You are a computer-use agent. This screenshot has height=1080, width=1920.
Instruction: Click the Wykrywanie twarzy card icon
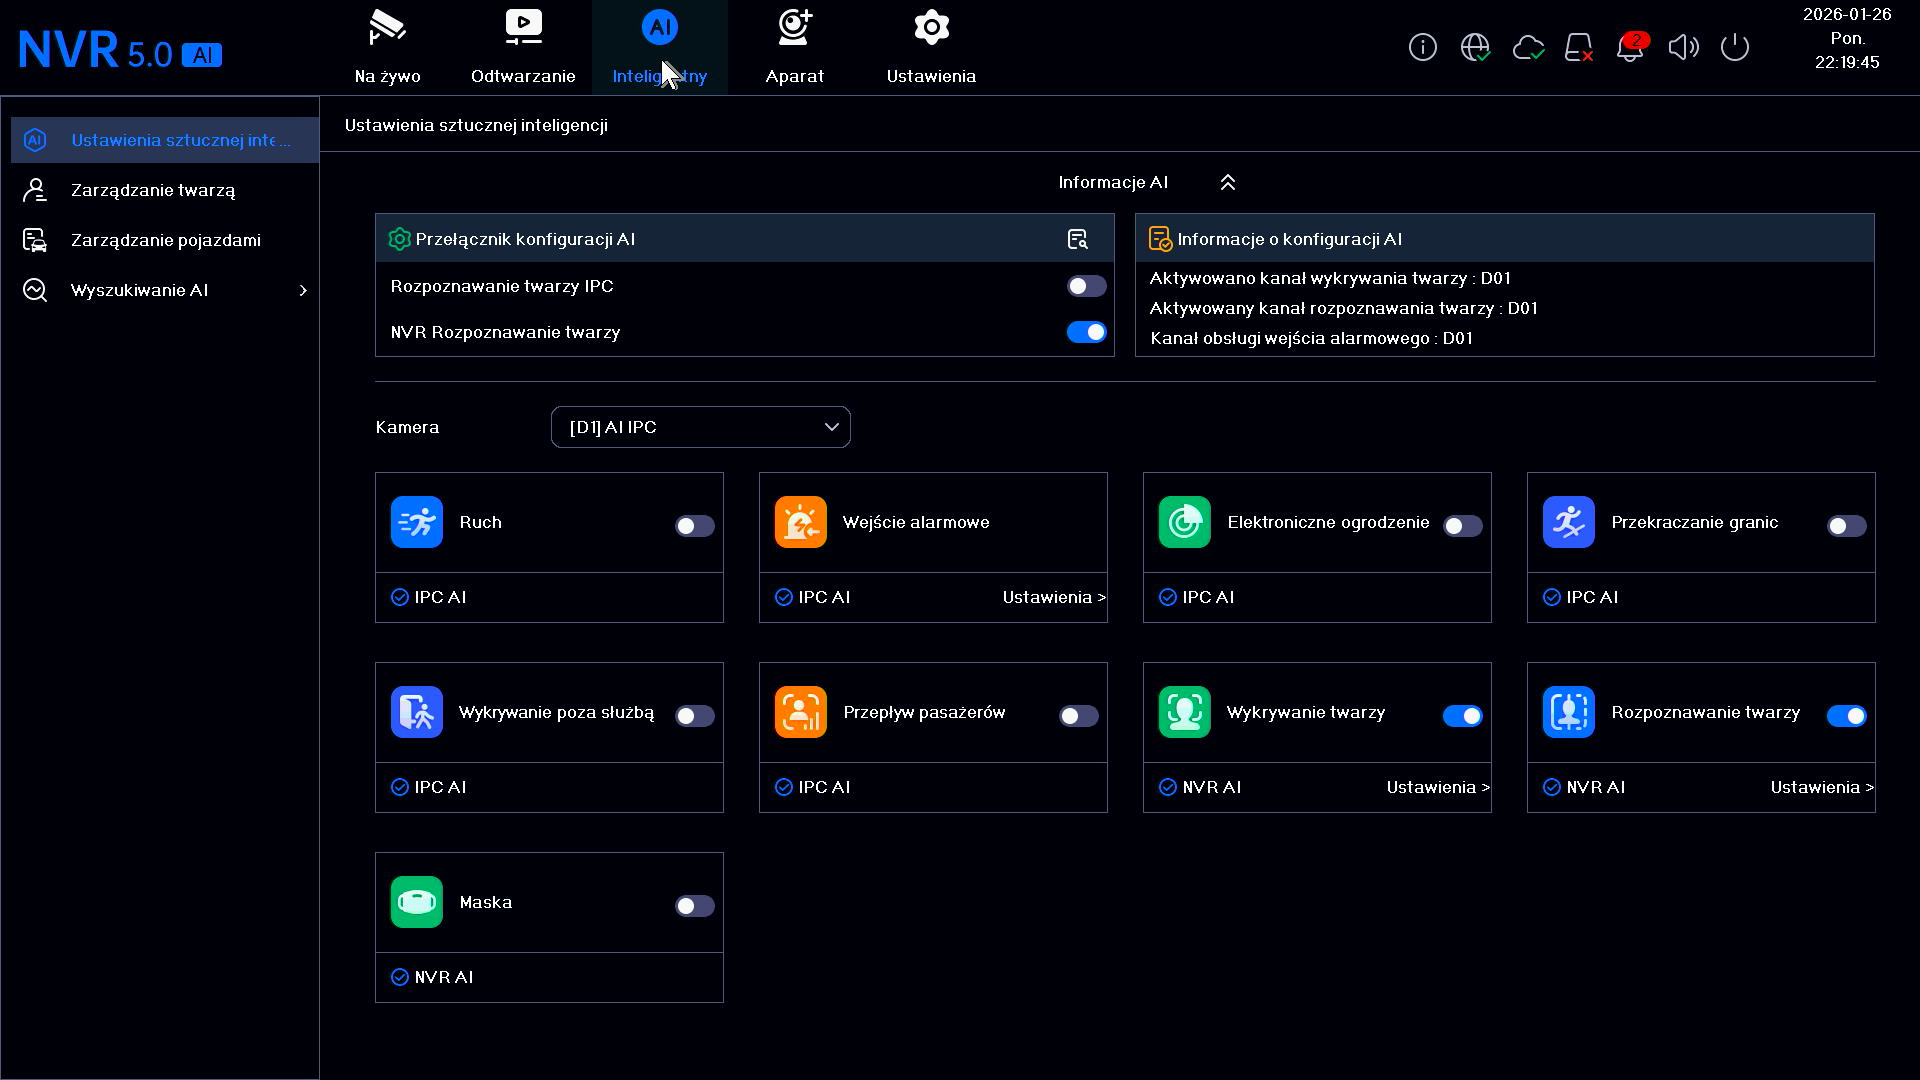[x=1185, y=712]
